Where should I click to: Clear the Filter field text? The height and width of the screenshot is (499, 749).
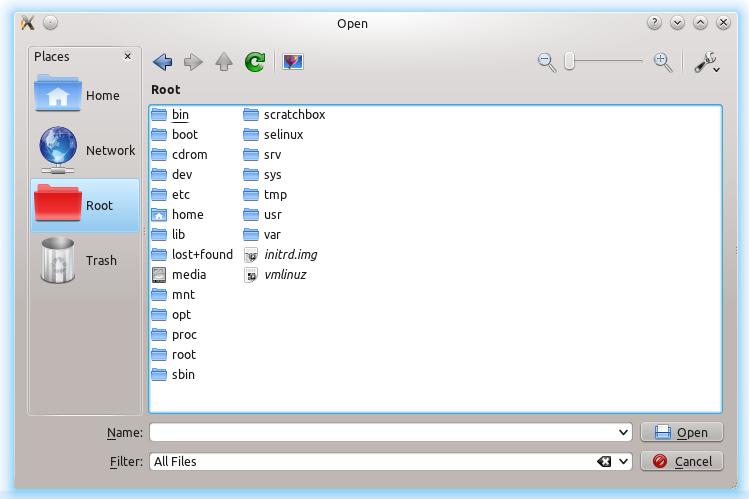tap(604, 462)
